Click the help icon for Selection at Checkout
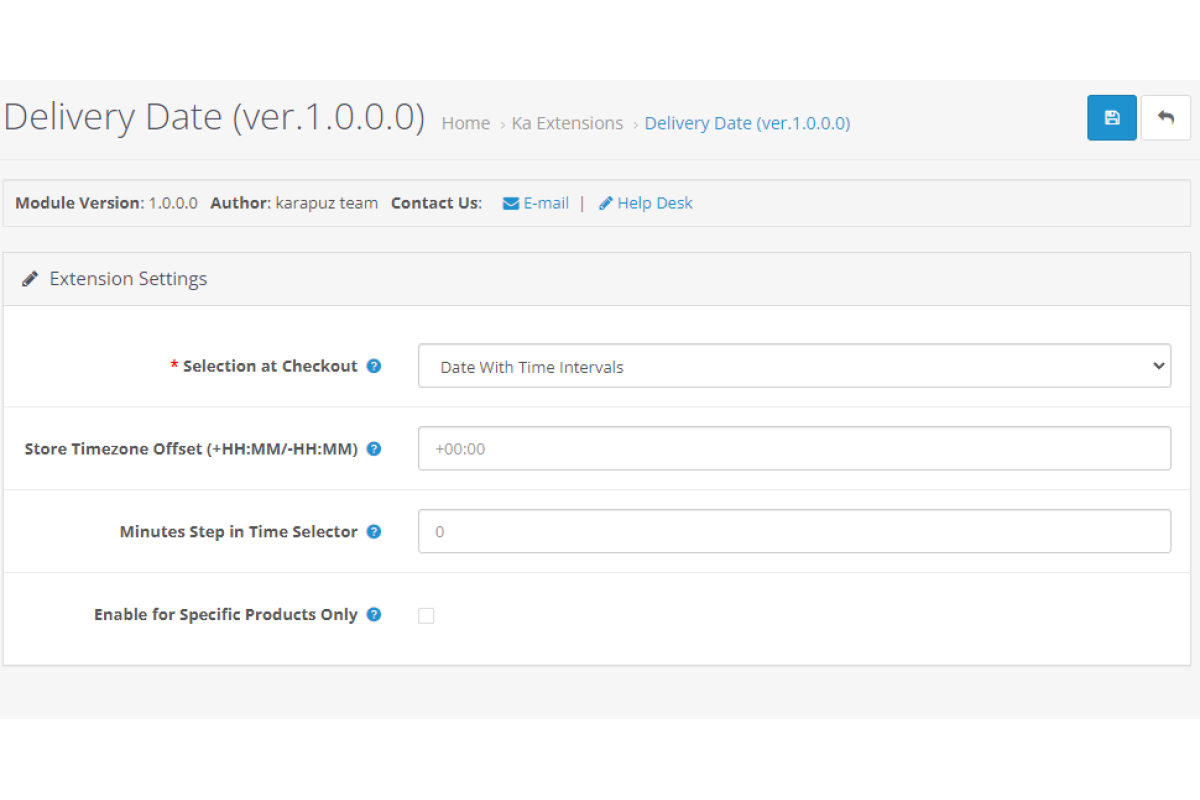Image resolution: width=1200 pixels, height=800 pixels. pos(374,366)
